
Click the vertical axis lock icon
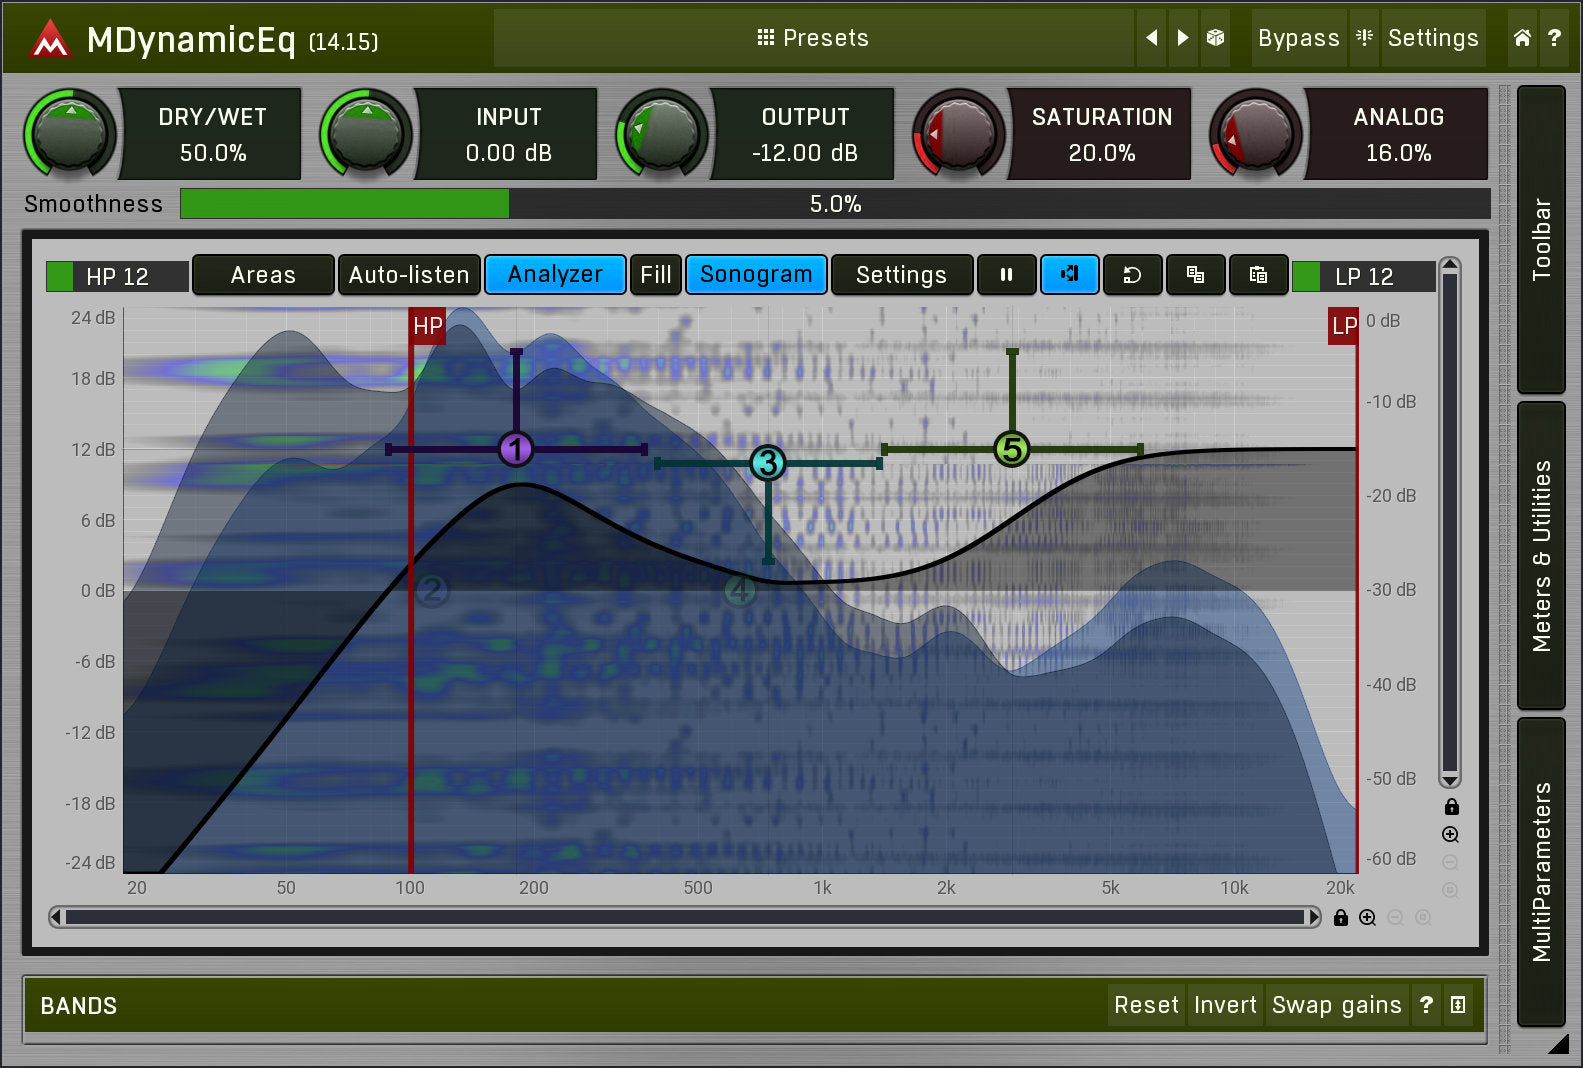1451,807
